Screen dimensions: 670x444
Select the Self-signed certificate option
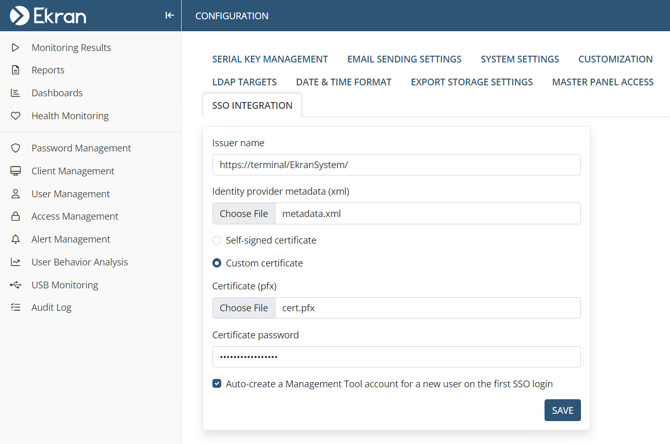[x=217, y=240]
